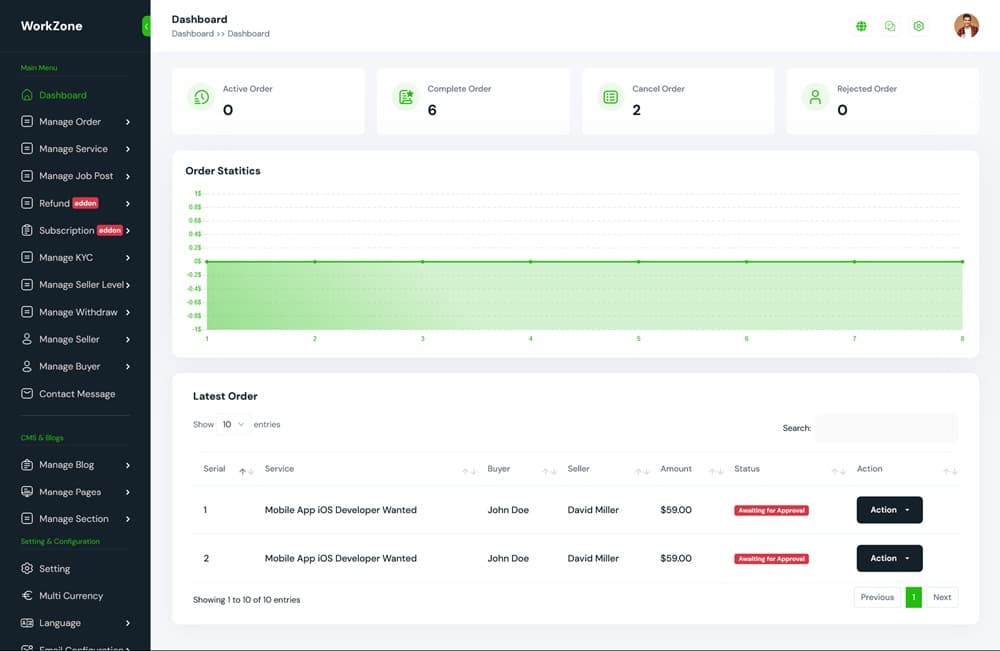Click the Active Order card icon
This screenshot has width=1000, height=651.
coord(201,97)
